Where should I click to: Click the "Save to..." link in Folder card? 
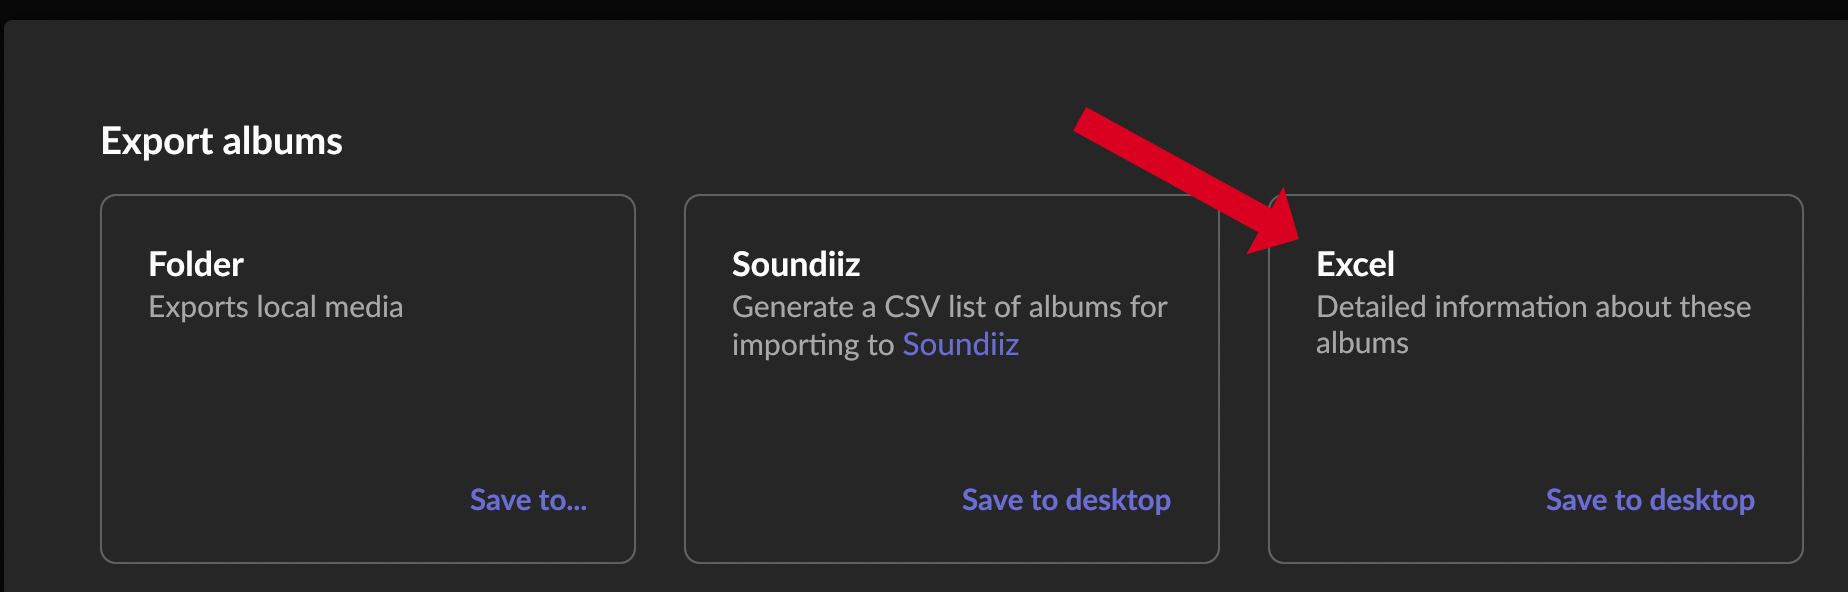click(528, 499)
